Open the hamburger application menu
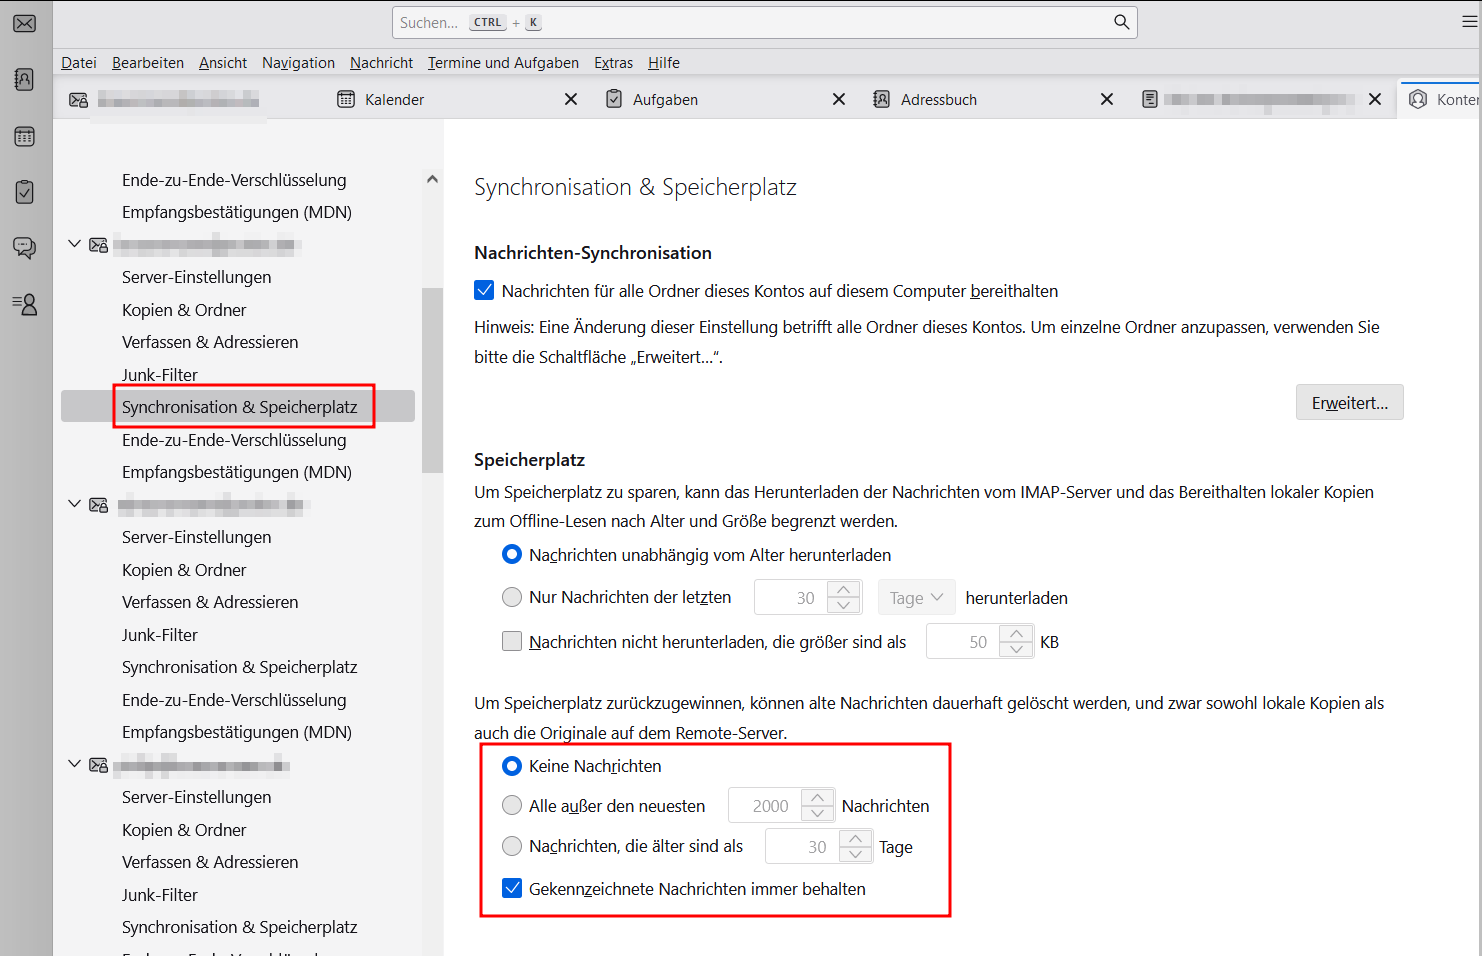Screen dimensions: 1482x956 click(1469, 22)
